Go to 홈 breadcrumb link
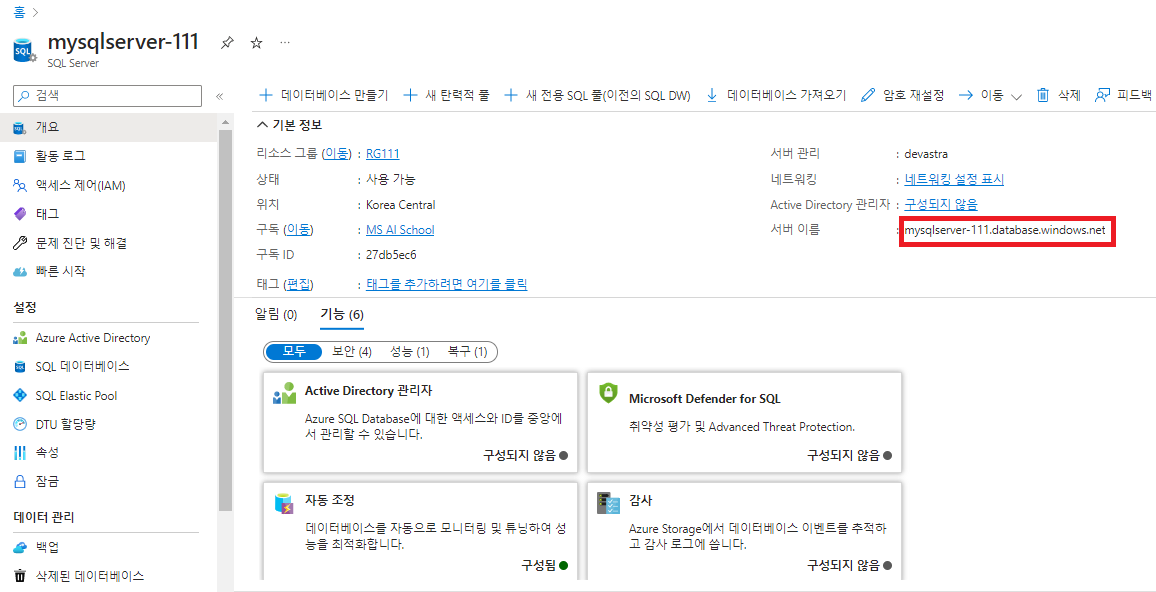 tap(20, 12)
